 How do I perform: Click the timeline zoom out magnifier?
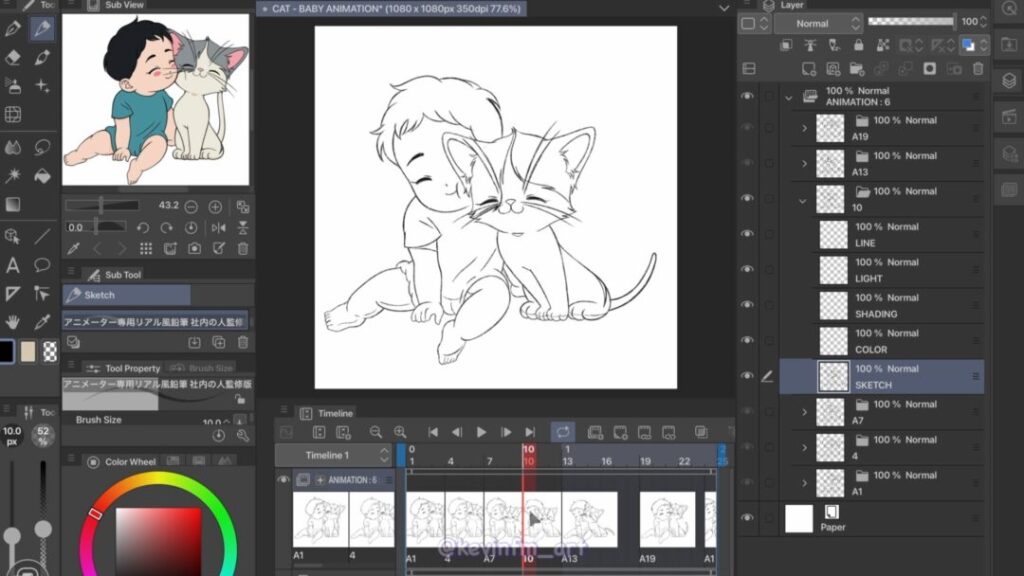tap(376, 432)
